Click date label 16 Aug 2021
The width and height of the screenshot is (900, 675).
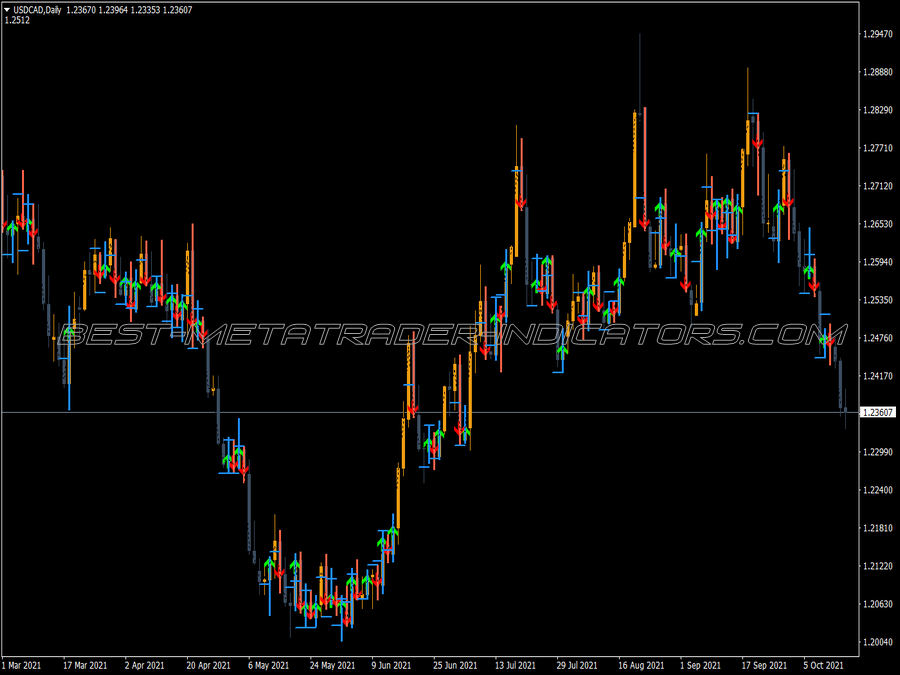click(641, 666)
